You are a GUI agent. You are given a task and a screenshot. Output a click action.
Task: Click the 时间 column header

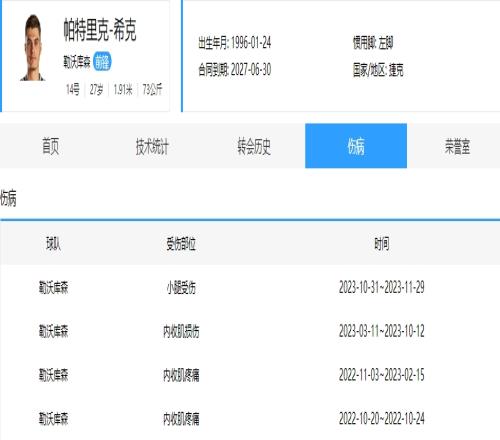coord(382,244)
